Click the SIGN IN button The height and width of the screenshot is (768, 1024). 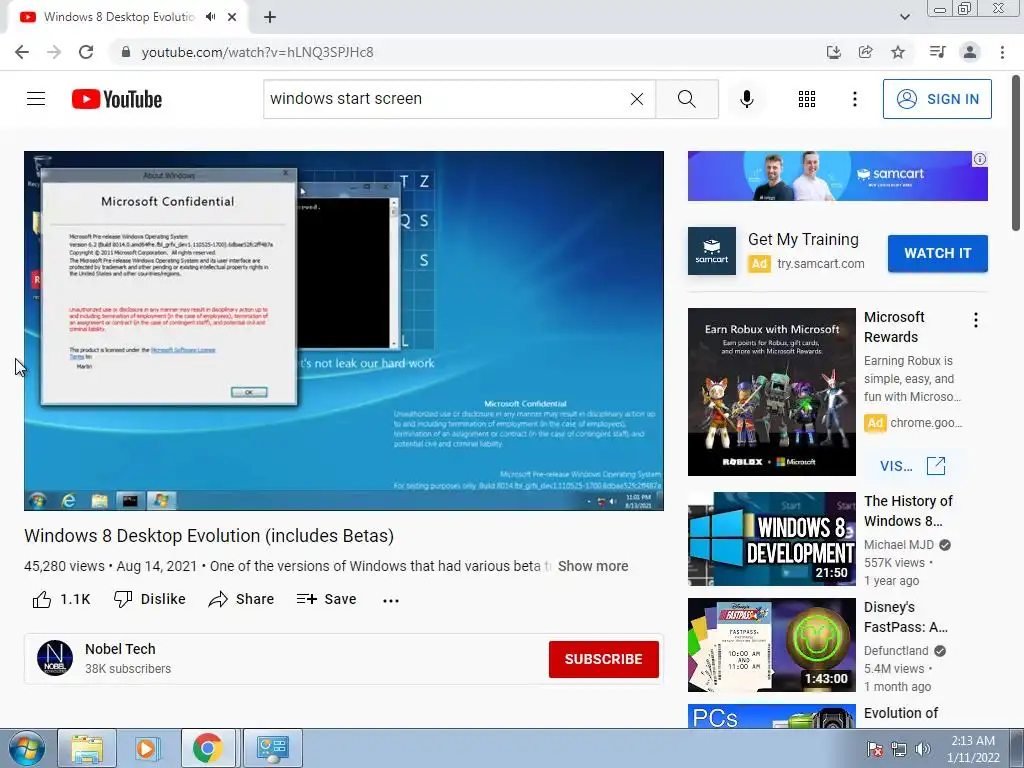(x=936, y=99)
